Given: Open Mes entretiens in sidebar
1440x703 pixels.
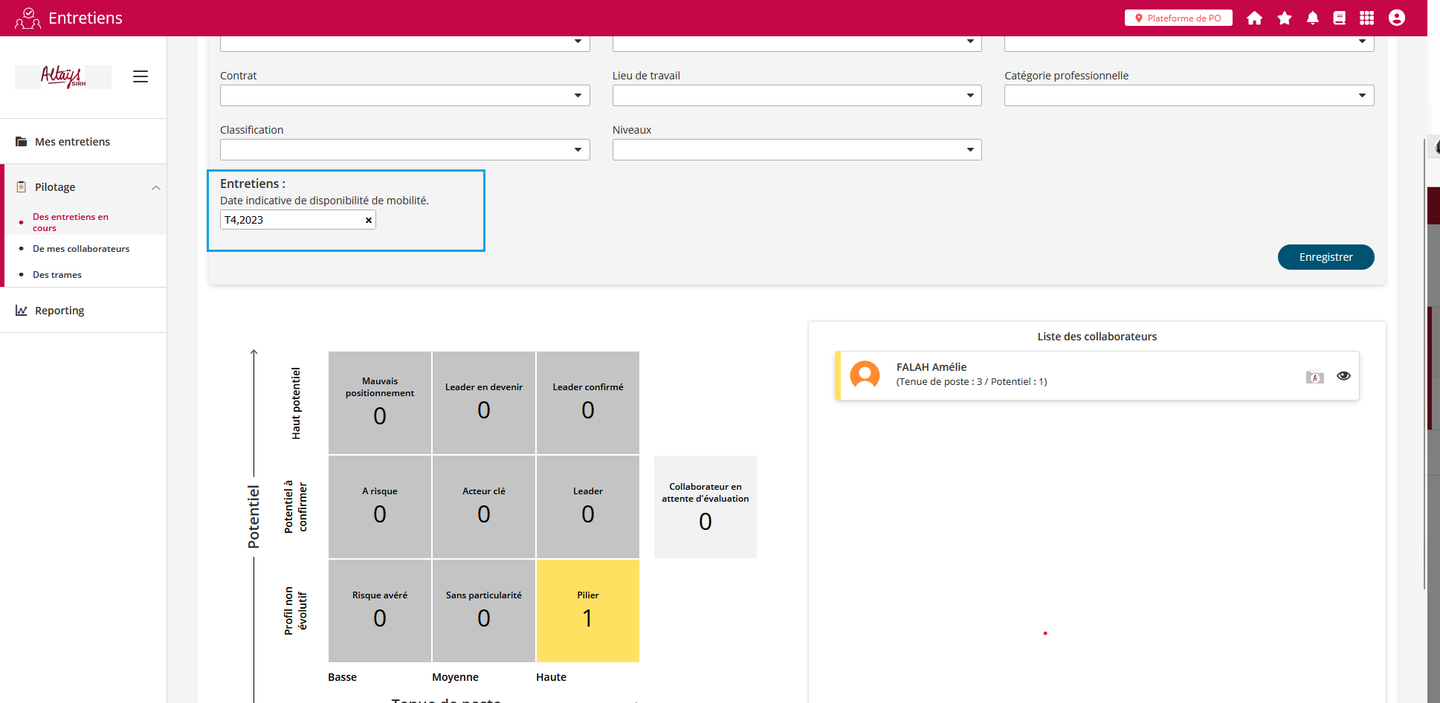Looking at the screenshot, I should 72,142.
